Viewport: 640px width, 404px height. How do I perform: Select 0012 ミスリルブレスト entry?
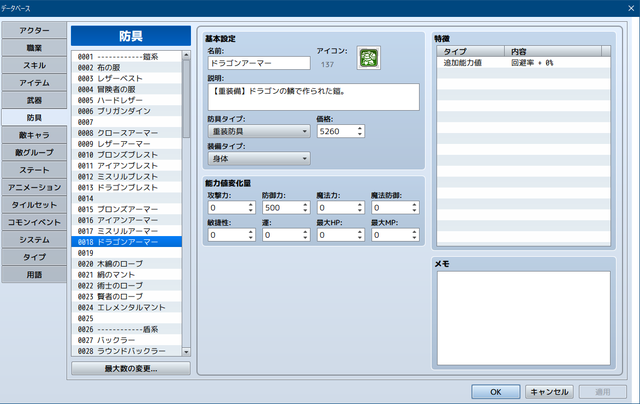tap(127, 176)
